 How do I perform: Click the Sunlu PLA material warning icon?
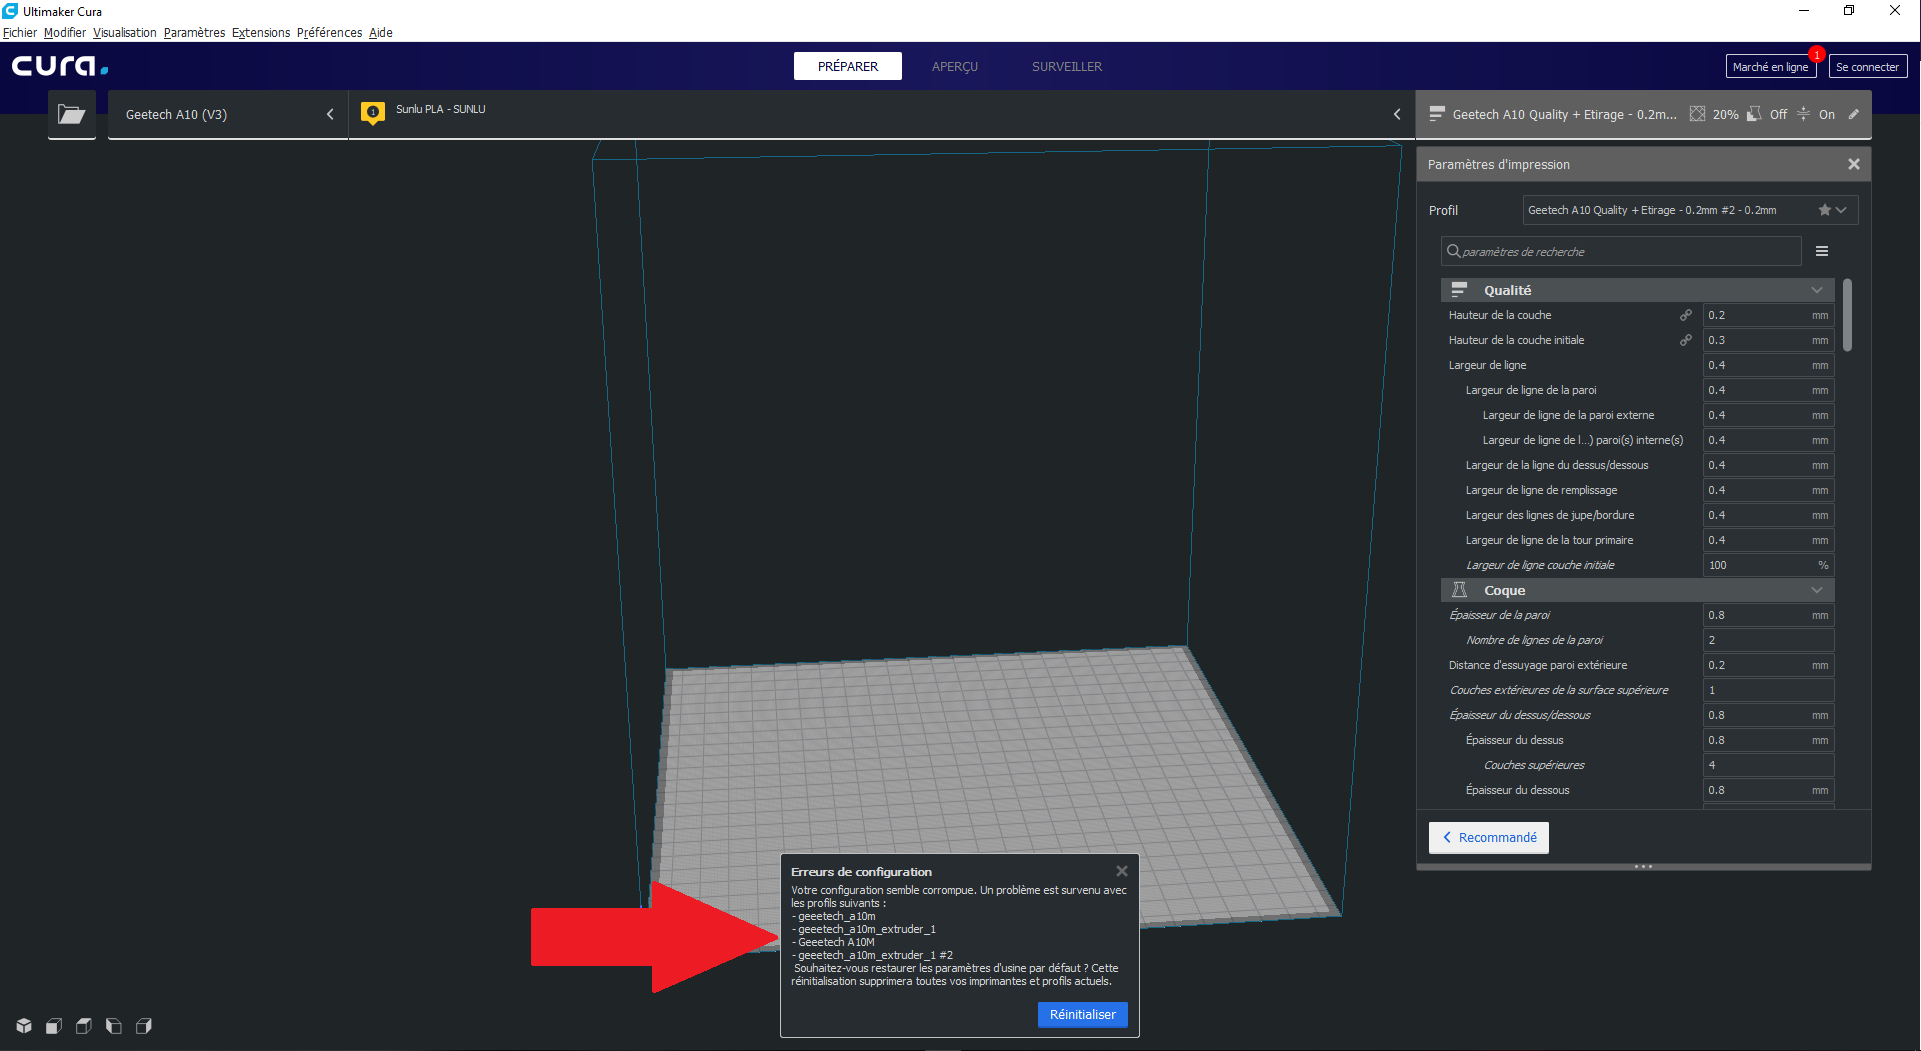(x=373, y=113)
